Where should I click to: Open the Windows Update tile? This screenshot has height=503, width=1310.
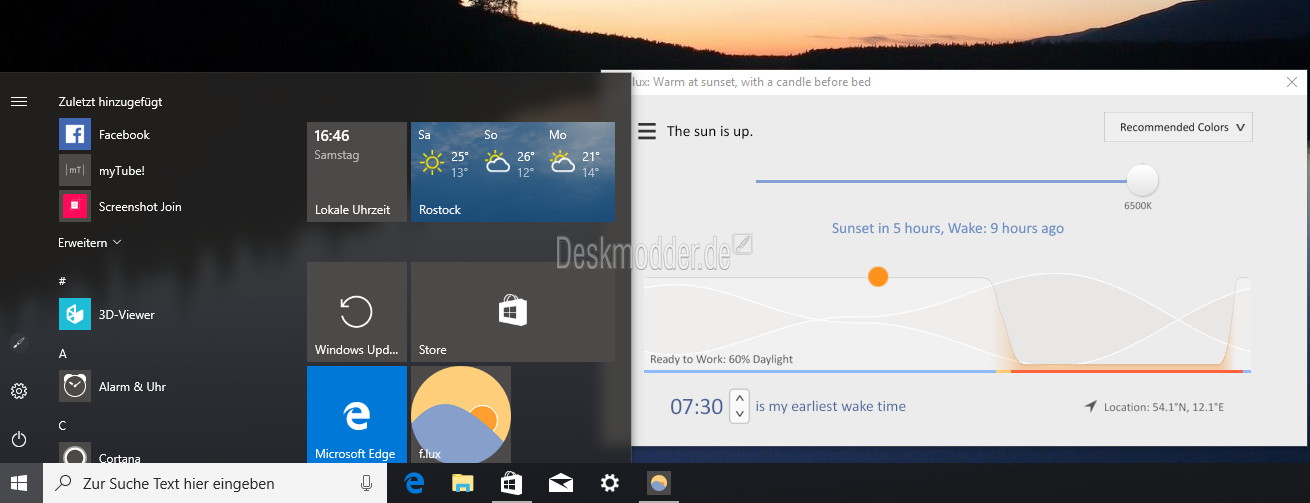(357, 312)
